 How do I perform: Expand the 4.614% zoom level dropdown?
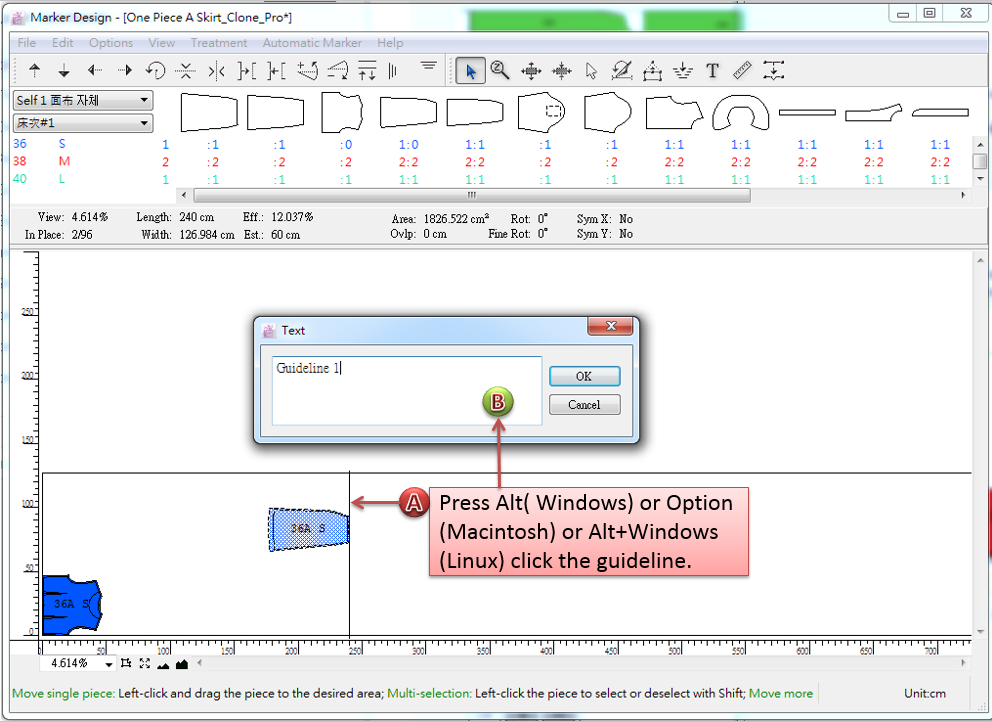108,664
